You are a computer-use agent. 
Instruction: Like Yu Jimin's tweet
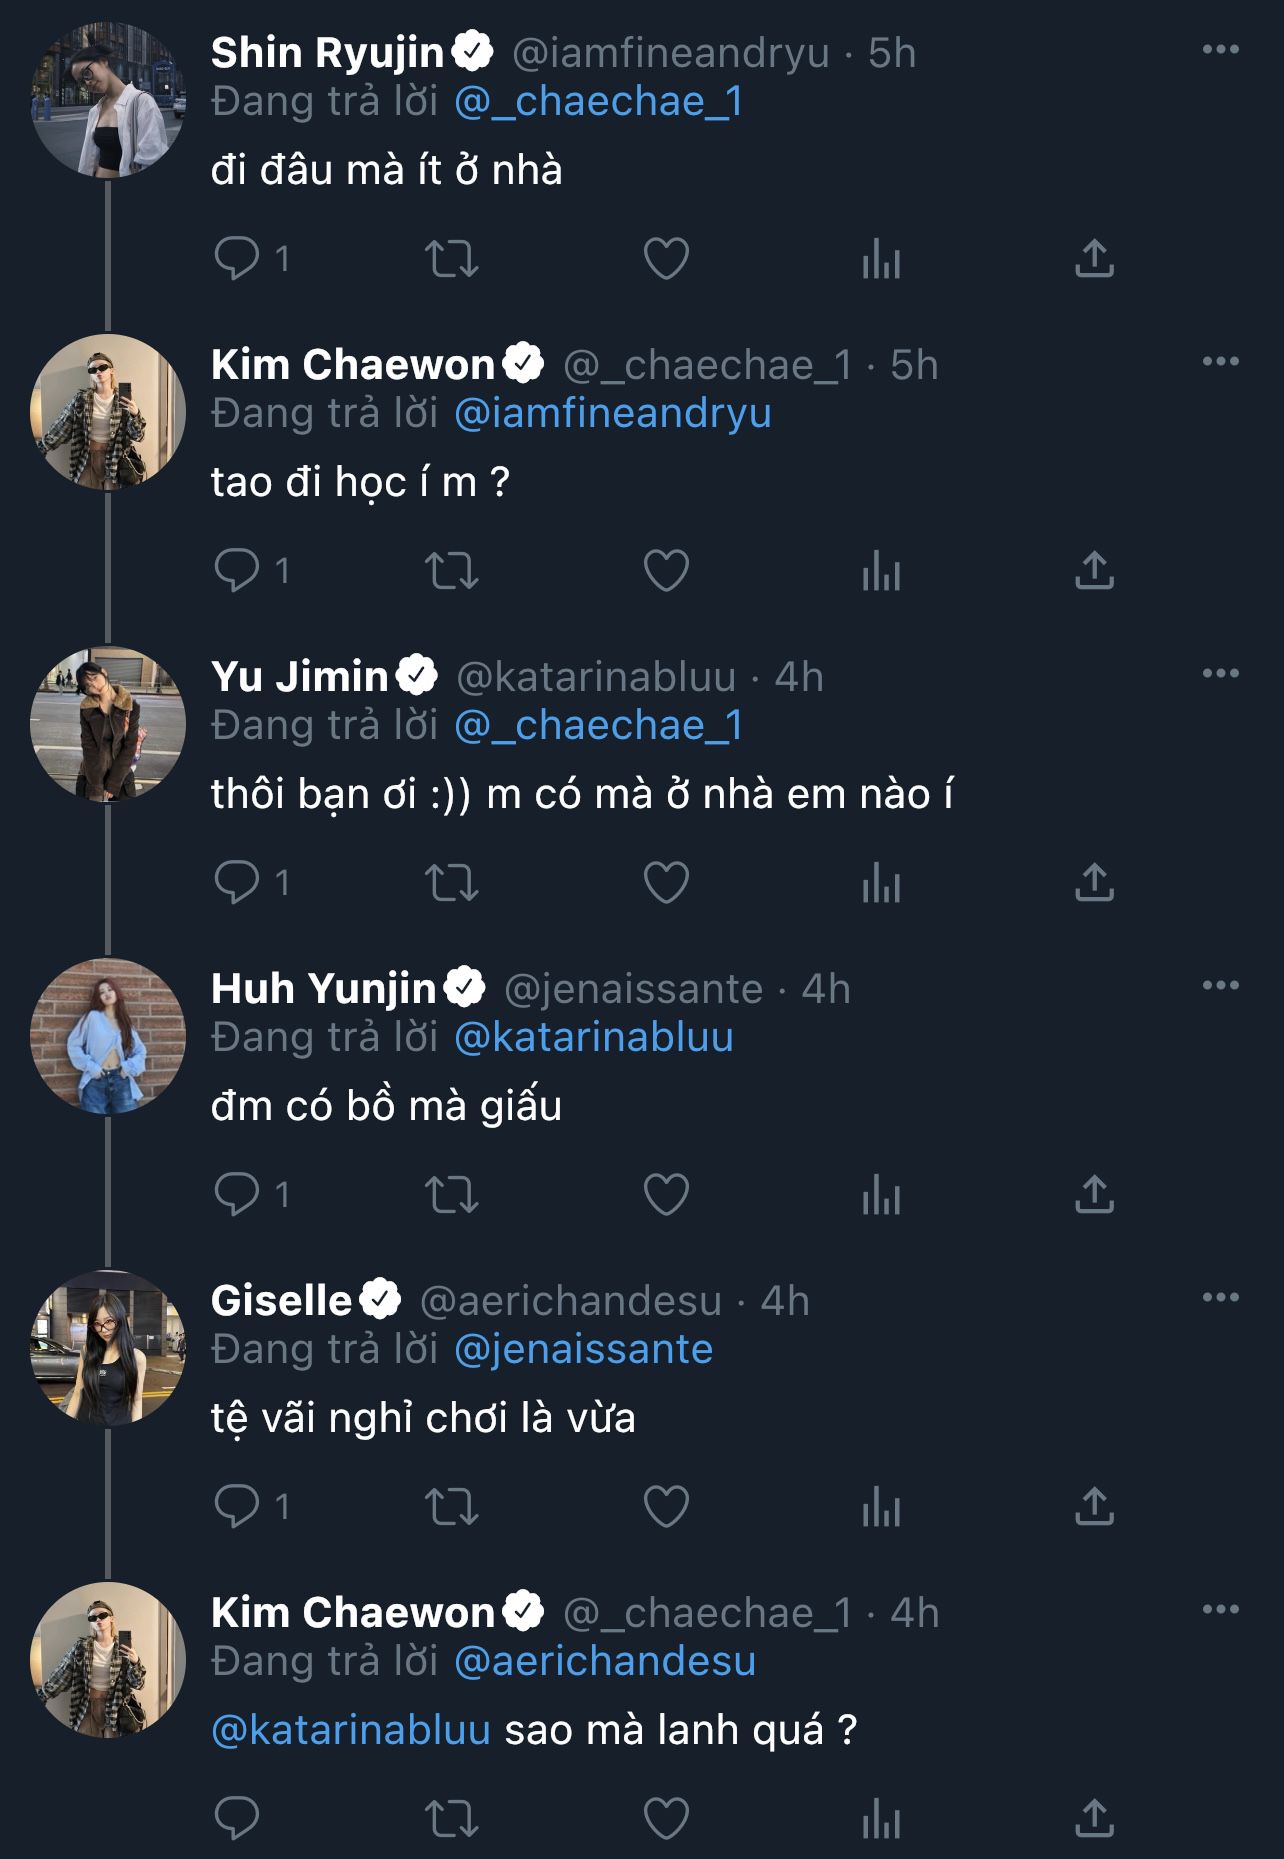point(666,883)
